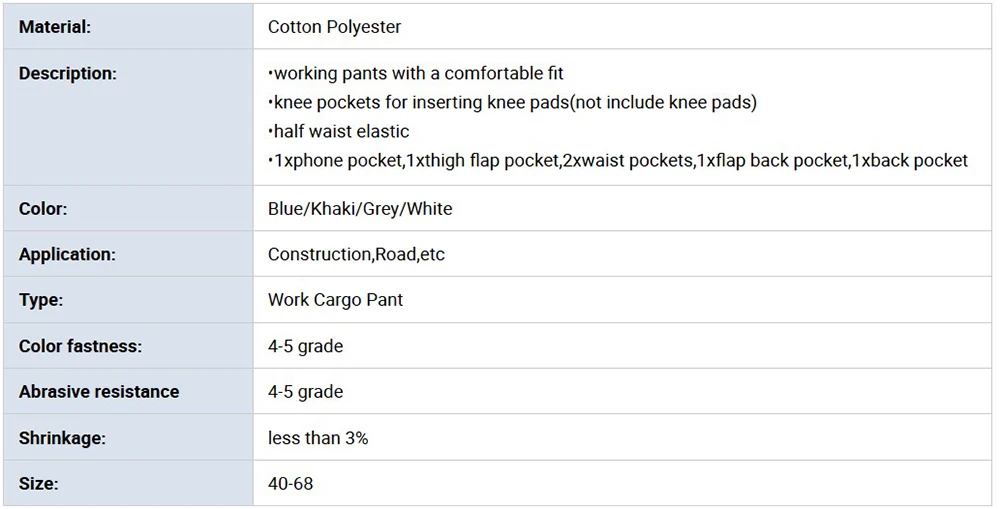Click the phone pocket list line
The height and width of the screenshot is (509, 1000).
click(618, 160)
